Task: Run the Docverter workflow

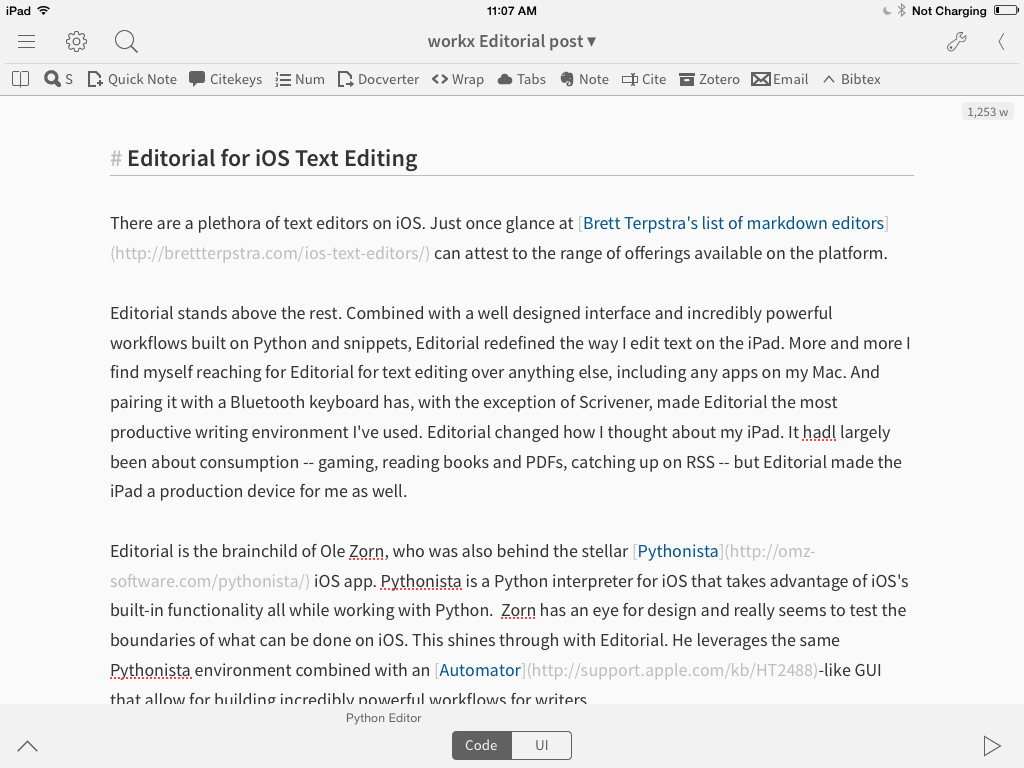Action: click(378, 79)
